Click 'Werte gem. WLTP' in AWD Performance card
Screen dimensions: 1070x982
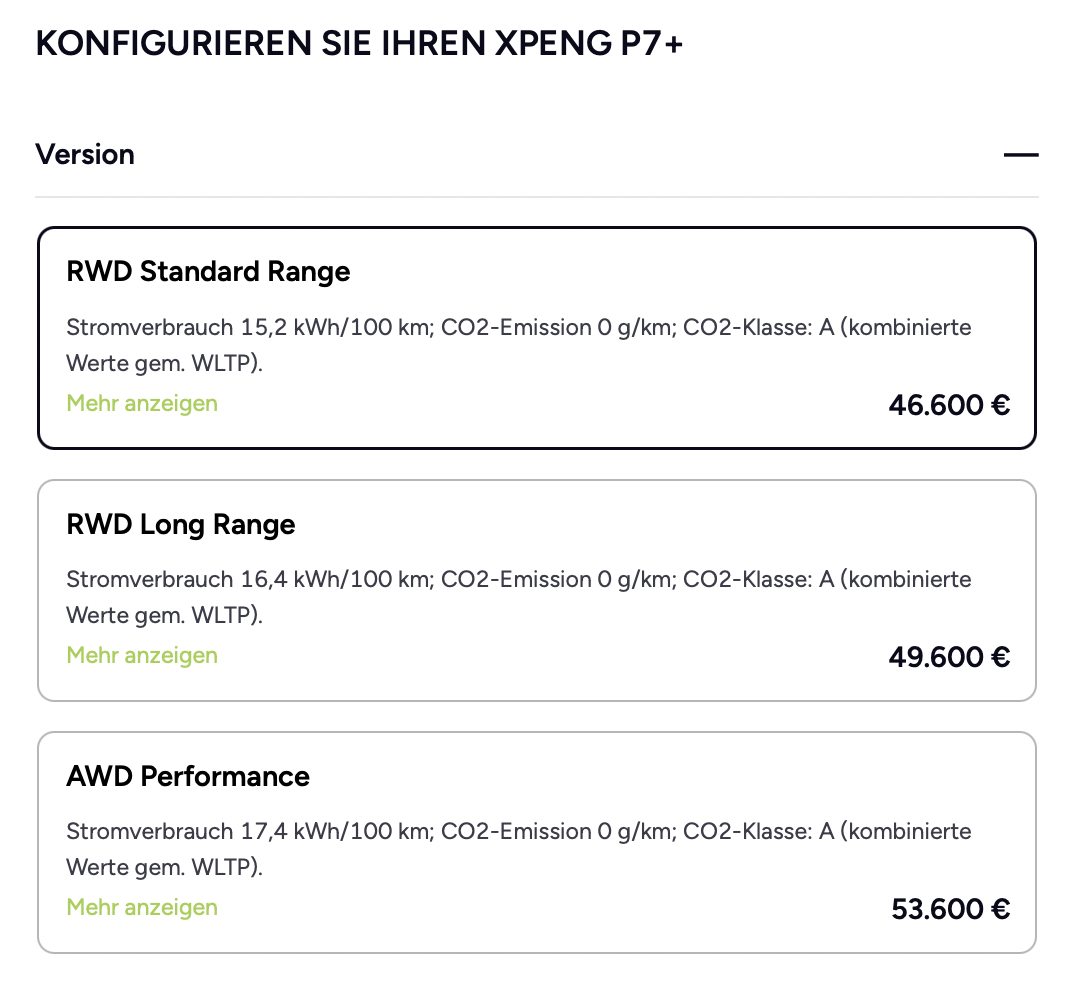(164, 867)
